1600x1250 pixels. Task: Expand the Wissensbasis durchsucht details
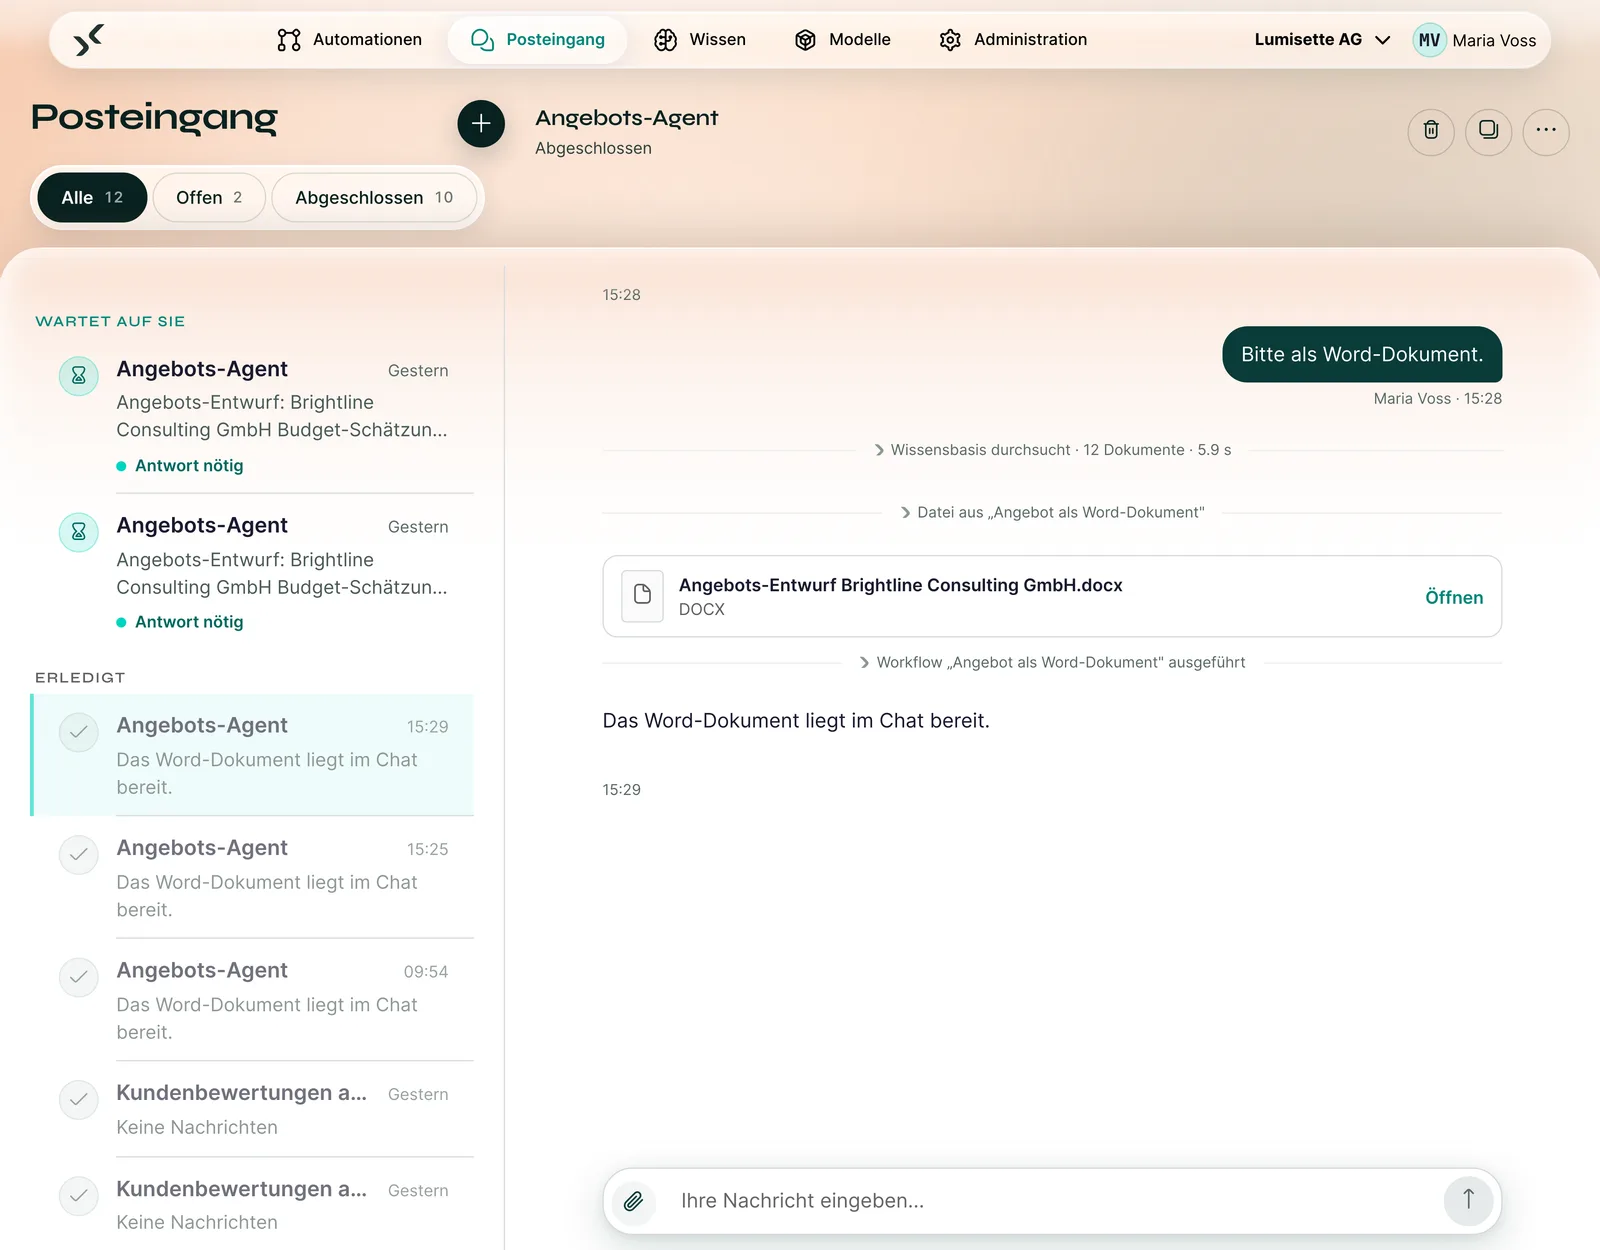point(1053,450)
